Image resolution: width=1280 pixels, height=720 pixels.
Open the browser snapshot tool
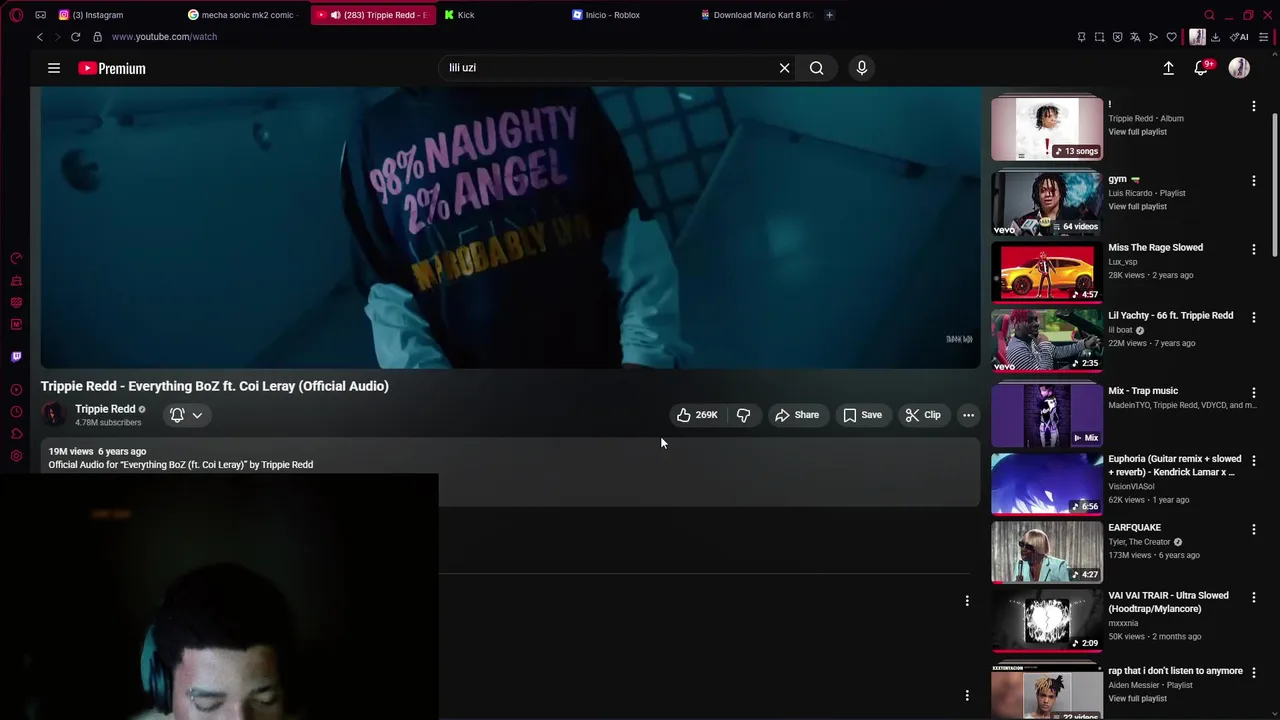[x=1099, y=37]
